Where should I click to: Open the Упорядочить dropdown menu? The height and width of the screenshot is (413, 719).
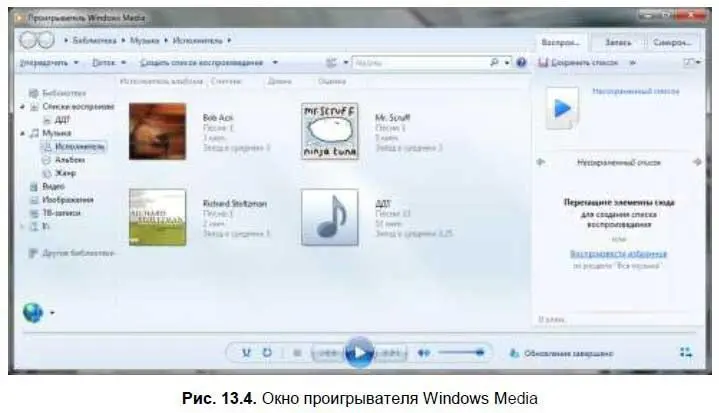click(44, 62)
